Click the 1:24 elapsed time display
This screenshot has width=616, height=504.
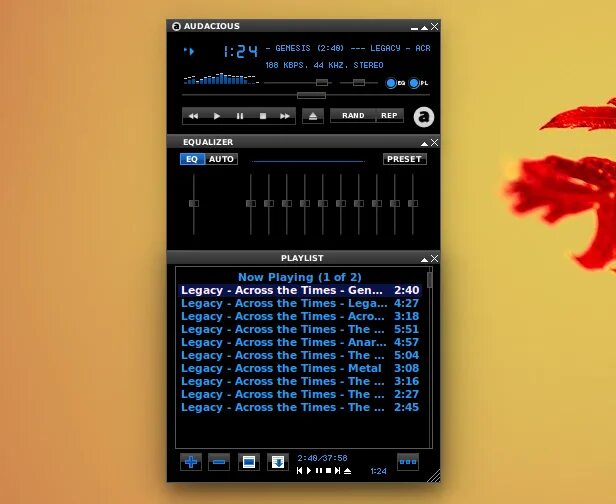pos(240,51)
